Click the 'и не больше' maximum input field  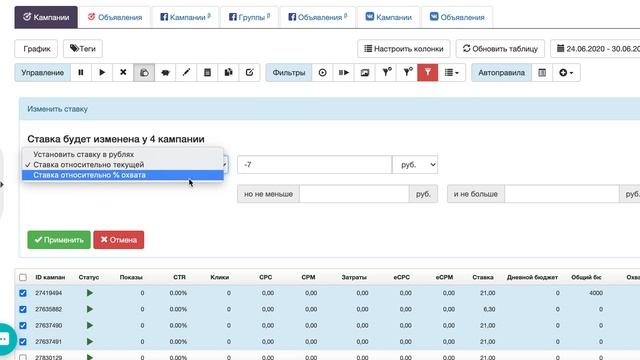(562, 194)
